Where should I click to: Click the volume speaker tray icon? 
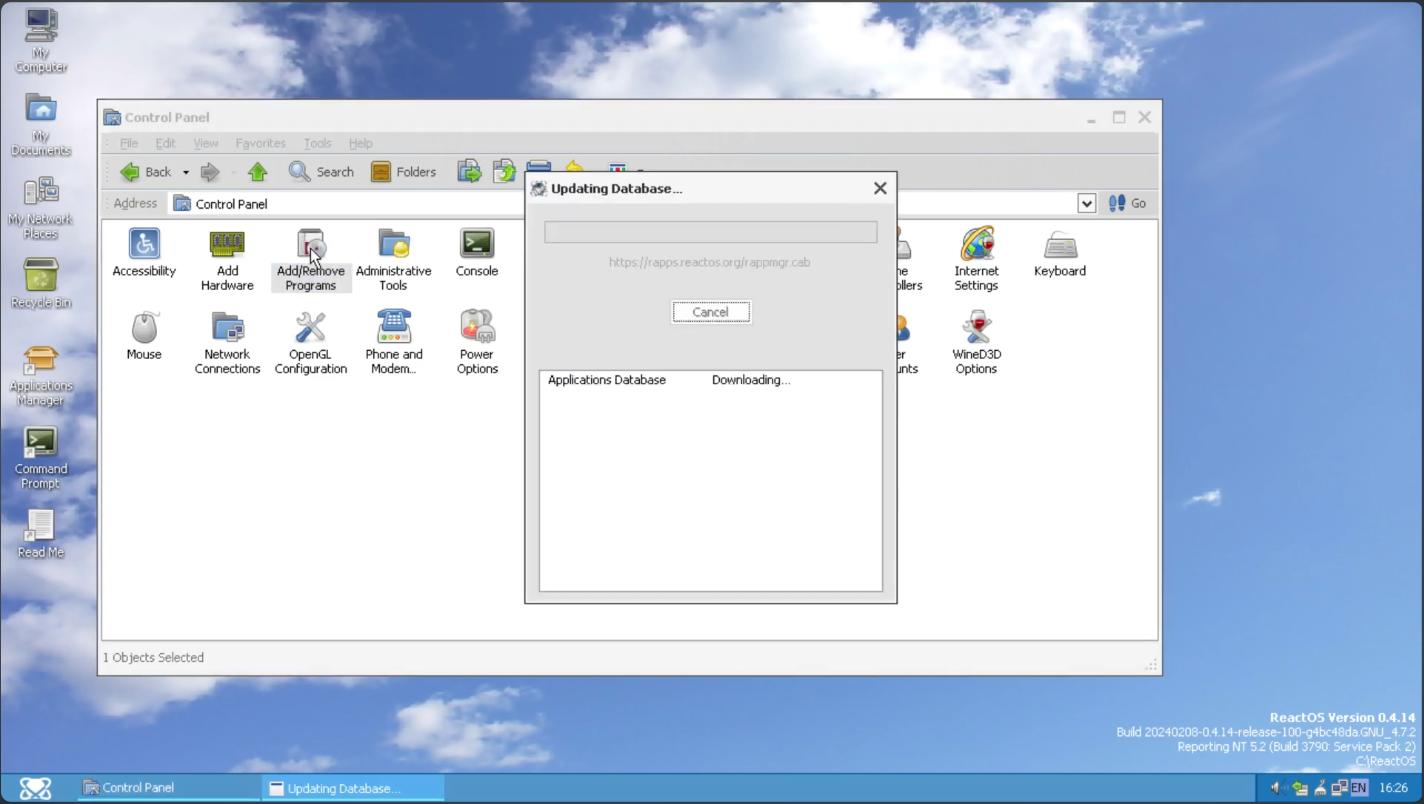[1277, 788]
